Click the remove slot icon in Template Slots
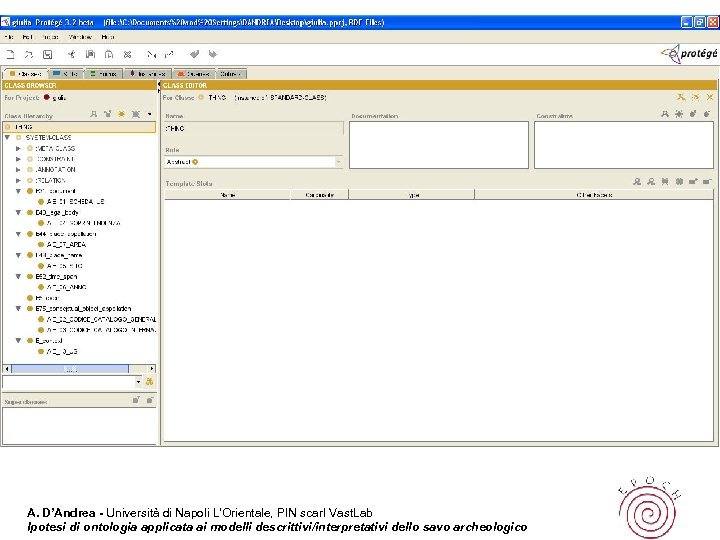Image resolution: width=720 pixels, height=540 pixels. pos(707,181)
